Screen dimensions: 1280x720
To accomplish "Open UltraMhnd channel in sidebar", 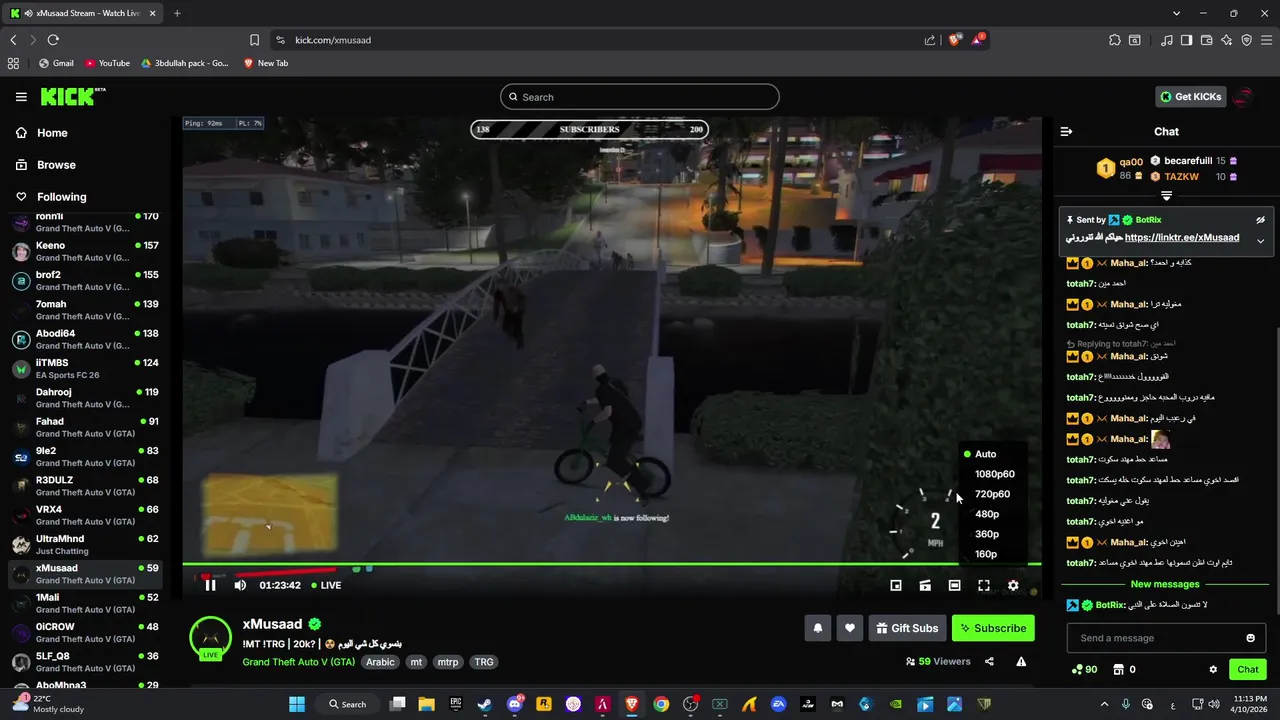I will click(85, 544).
